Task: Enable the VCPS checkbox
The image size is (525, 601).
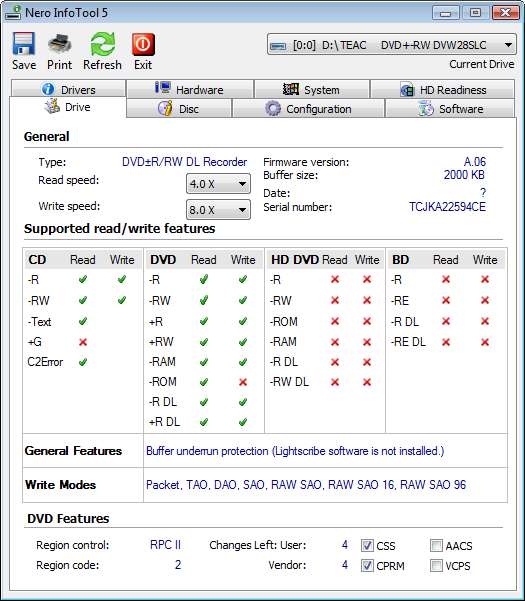Action: pos(436,565)
